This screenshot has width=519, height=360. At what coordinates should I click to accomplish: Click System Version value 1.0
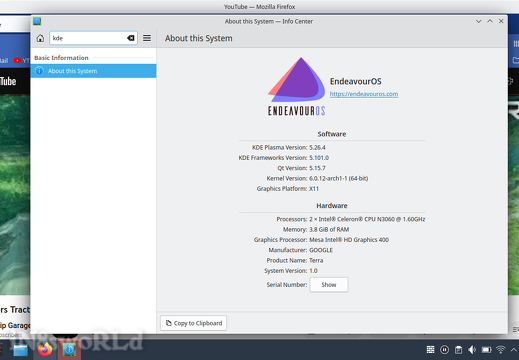point(313,271)
